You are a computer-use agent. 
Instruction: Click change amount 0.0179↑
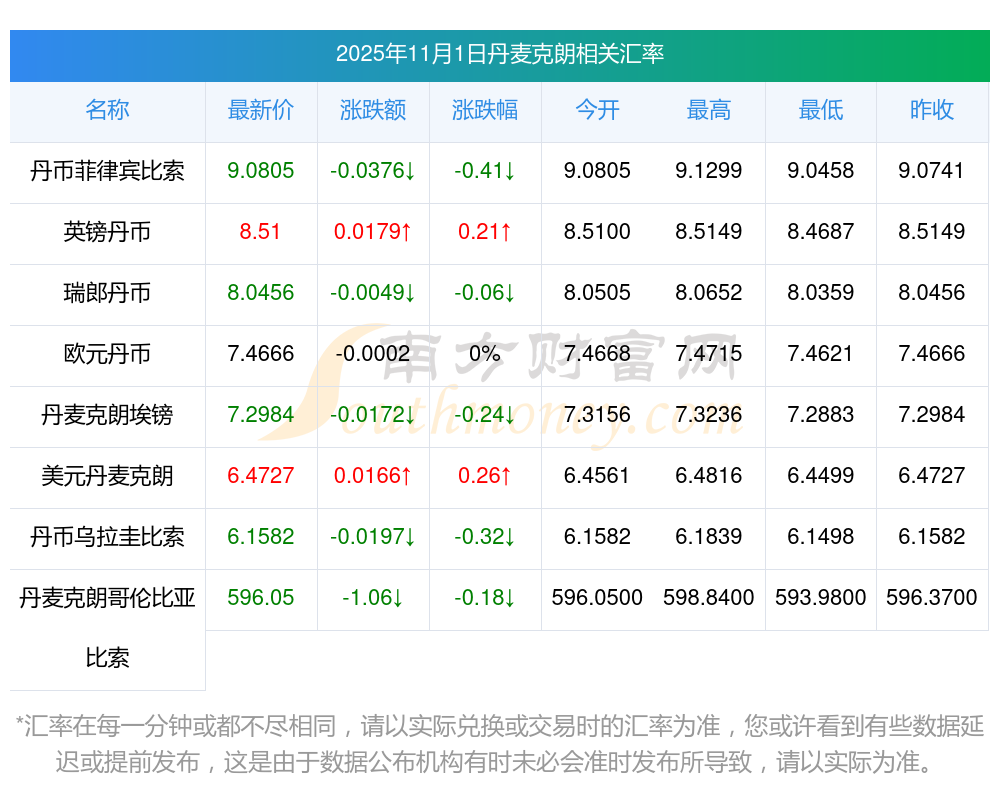pyautogui.click(x=373, y=231)
